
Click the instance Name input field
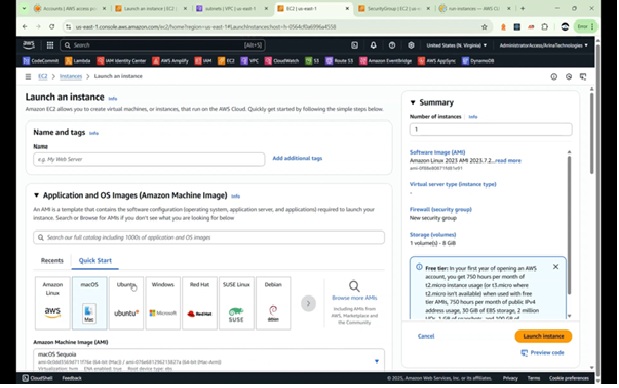[149, 159]
